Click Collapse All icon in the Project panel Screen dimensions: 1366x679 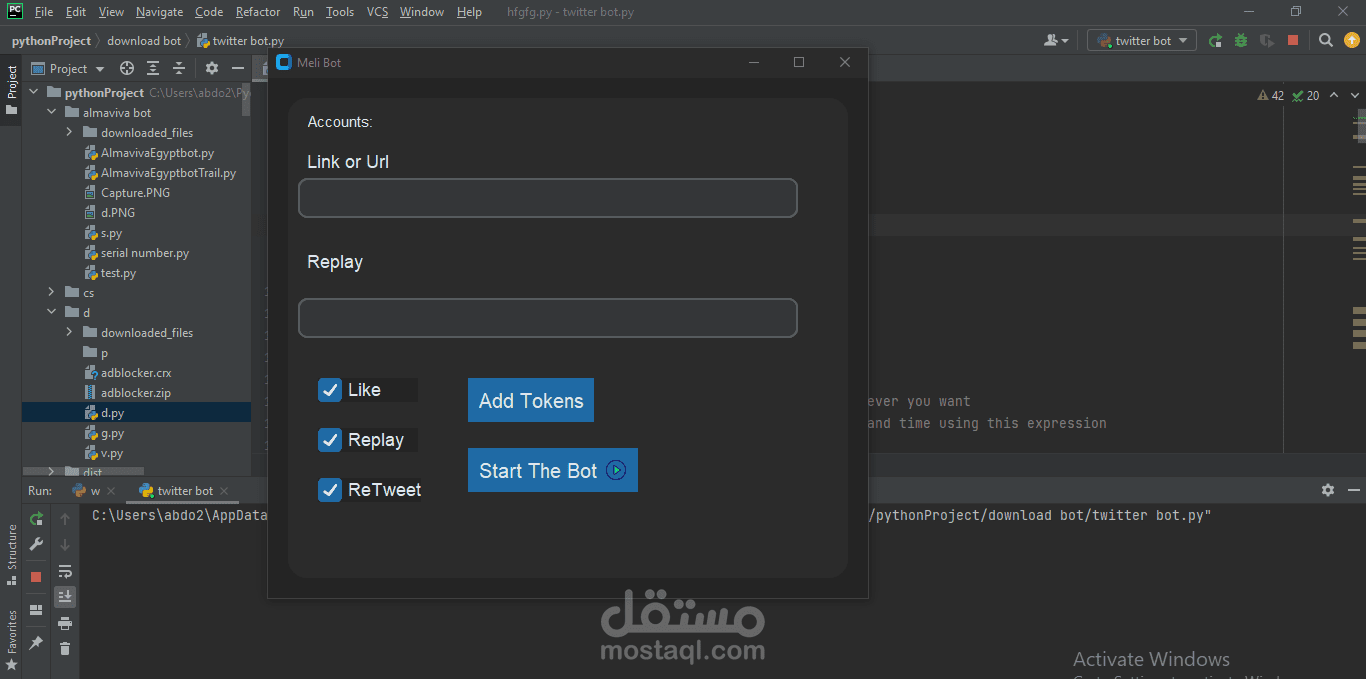click(x=179, y=68)
